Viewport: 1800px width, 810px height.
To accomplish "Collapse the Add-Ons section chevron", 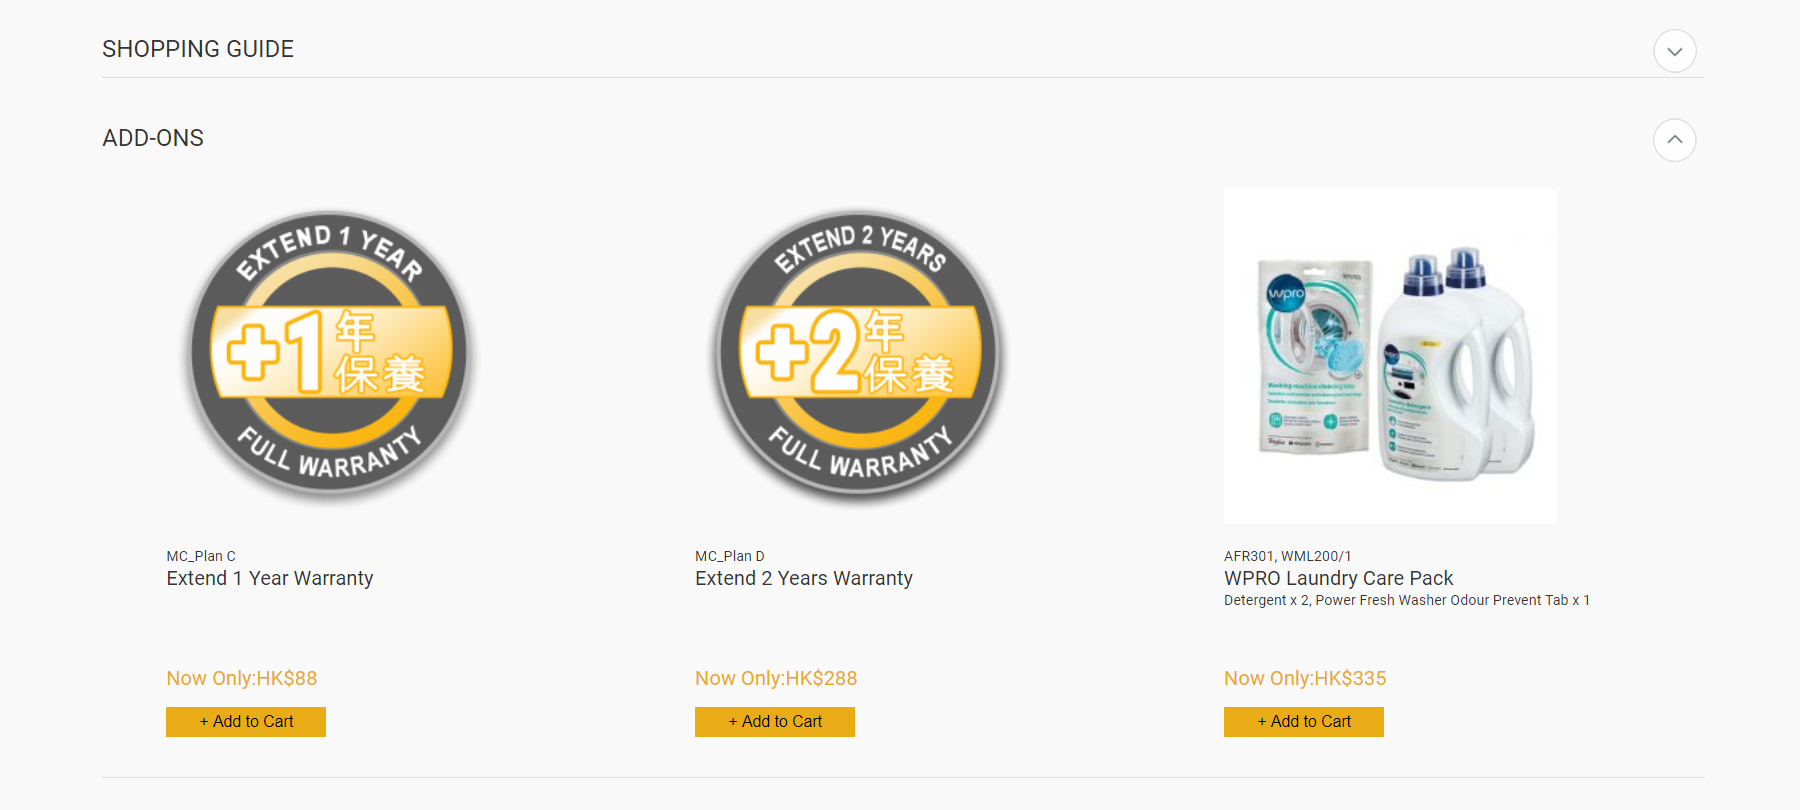I will [1675, 140].
